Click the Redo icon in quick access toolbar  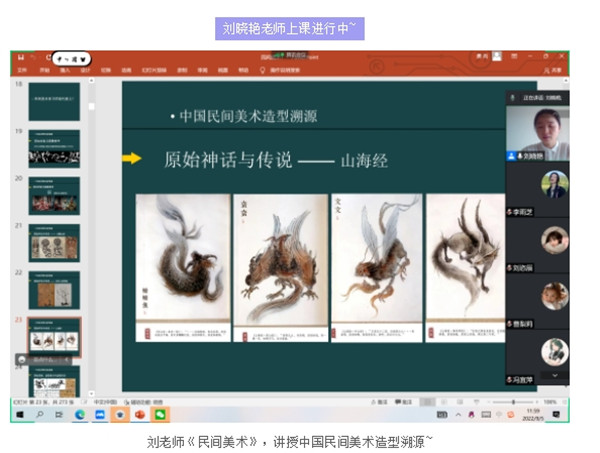[x=48, y=57]
